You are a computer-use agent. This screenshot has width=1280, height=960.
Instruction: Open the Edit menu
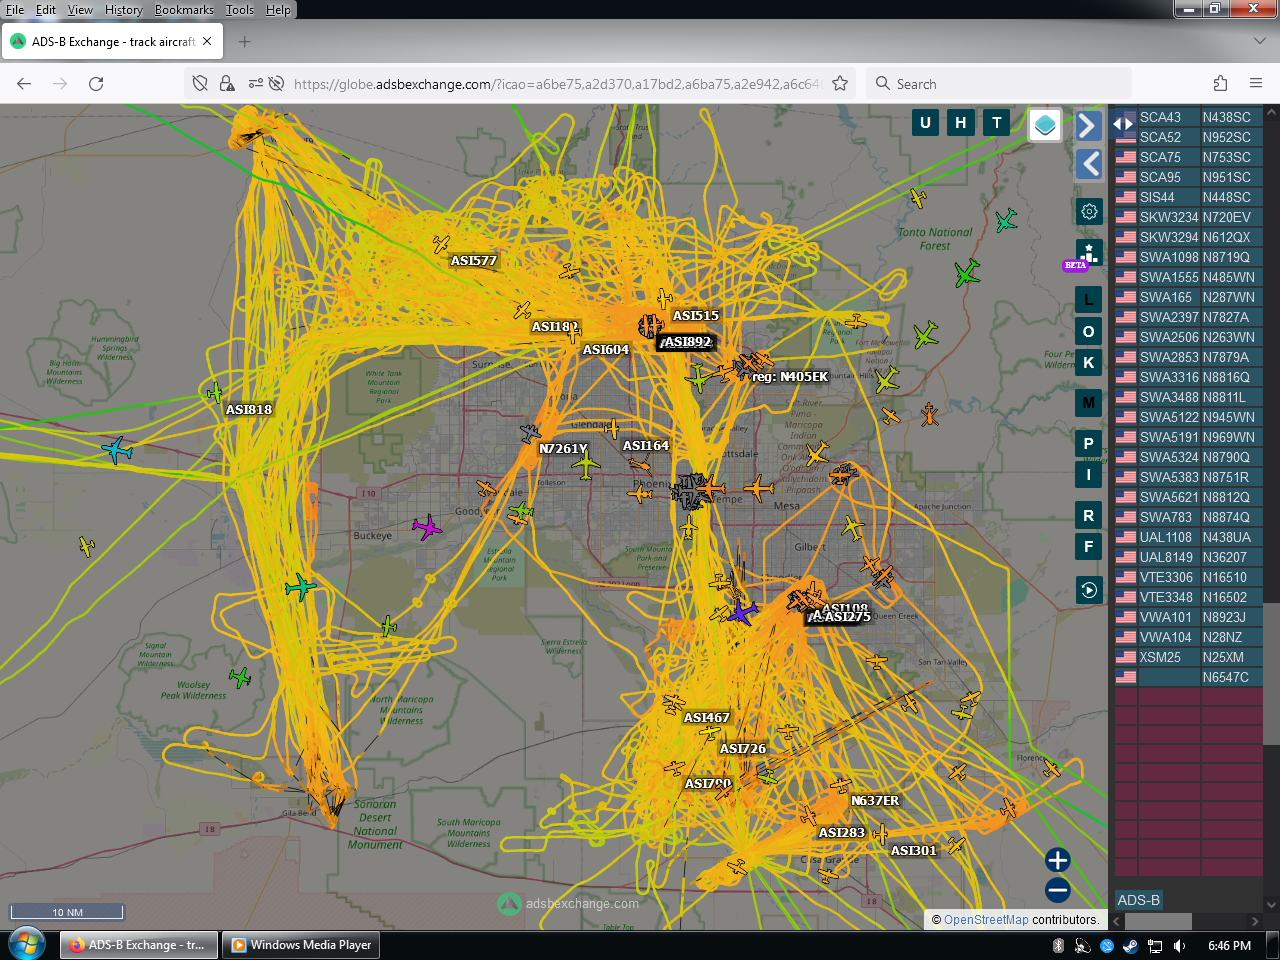point(46,10)
